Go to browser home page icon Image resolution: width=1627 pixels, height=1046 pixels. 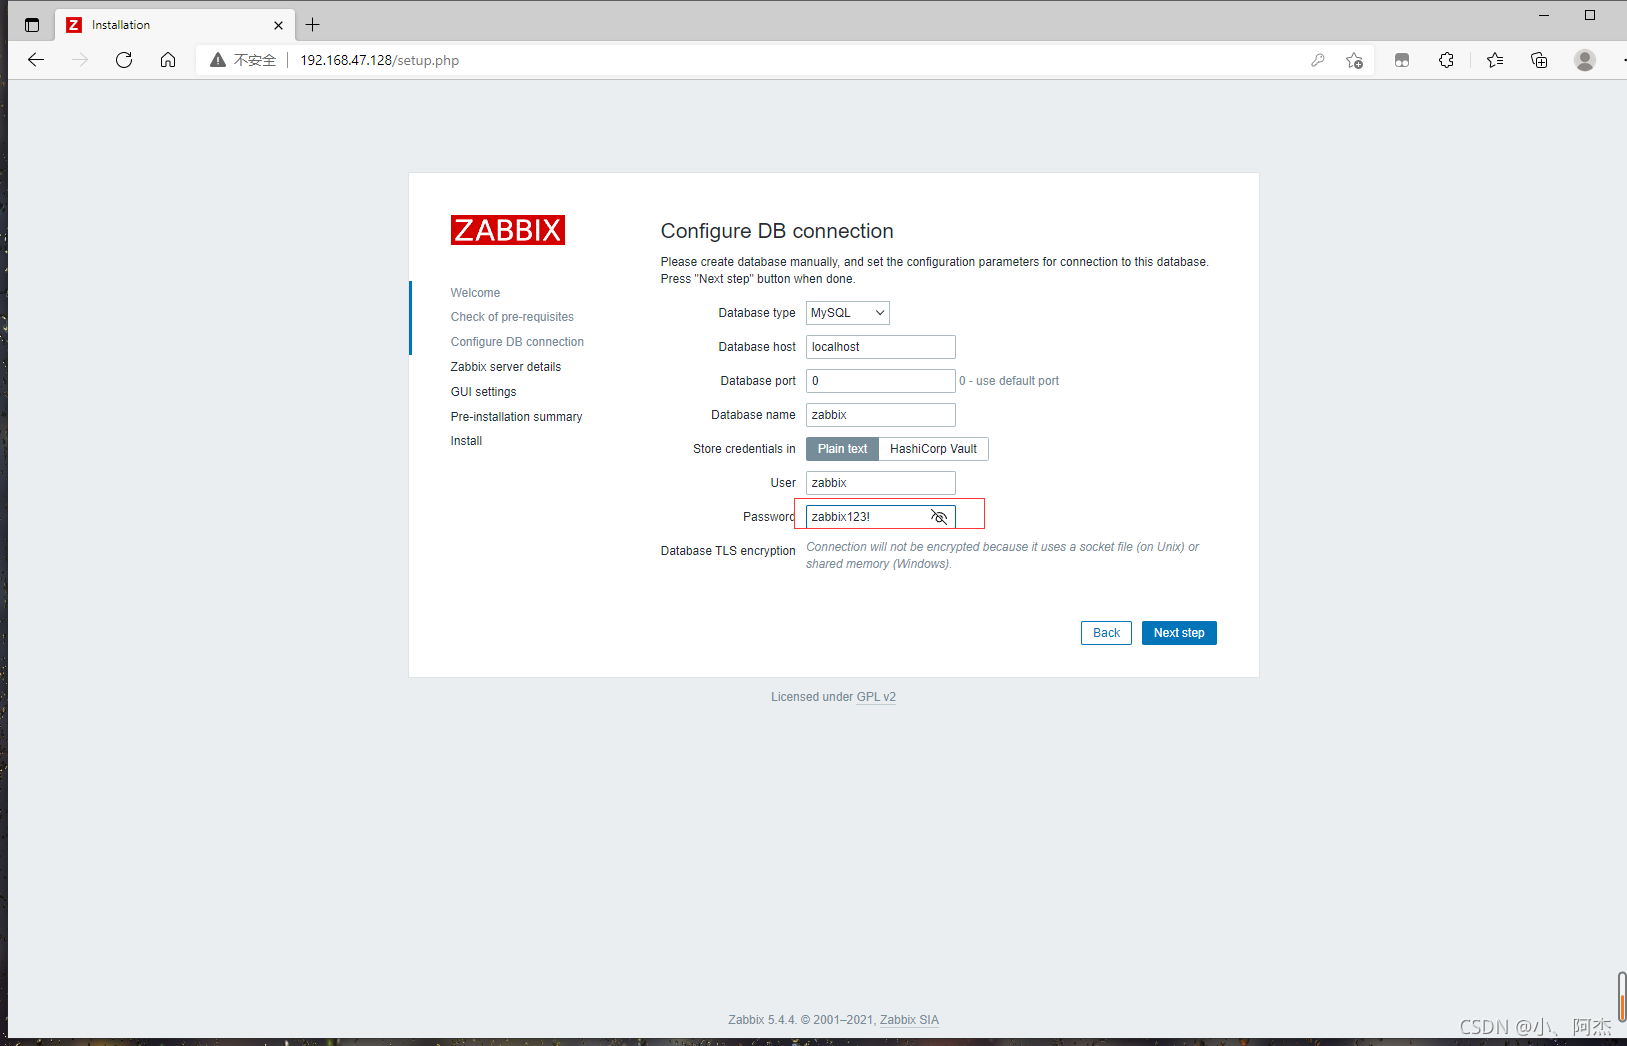click(168, 60)
